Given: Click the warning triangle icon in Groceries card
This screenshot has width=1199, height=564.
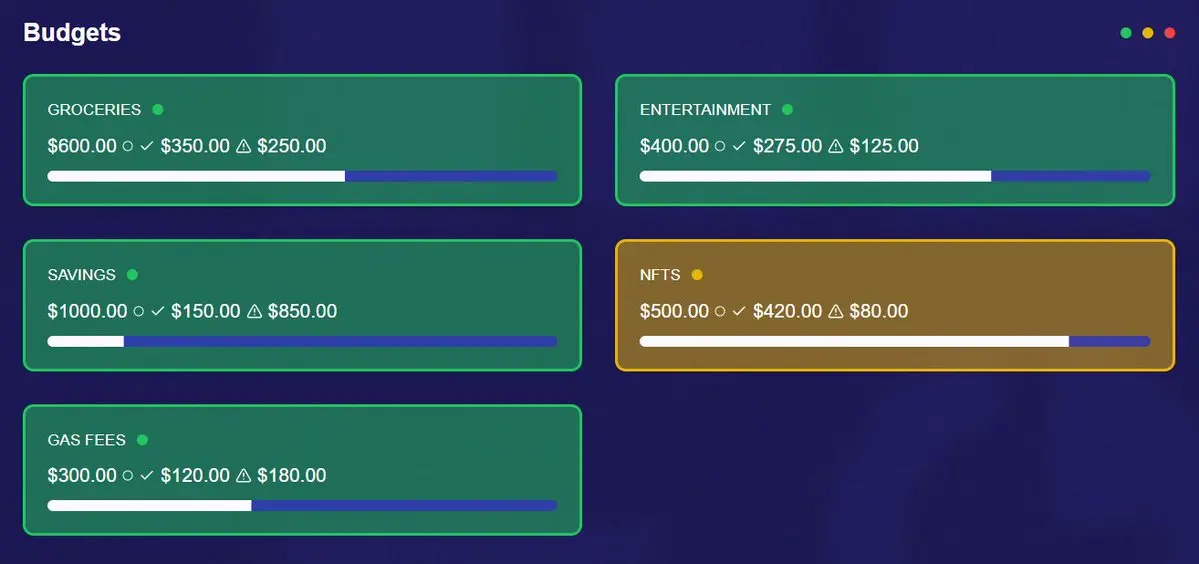Looking at the screenshot, I should tap(243, 146).
